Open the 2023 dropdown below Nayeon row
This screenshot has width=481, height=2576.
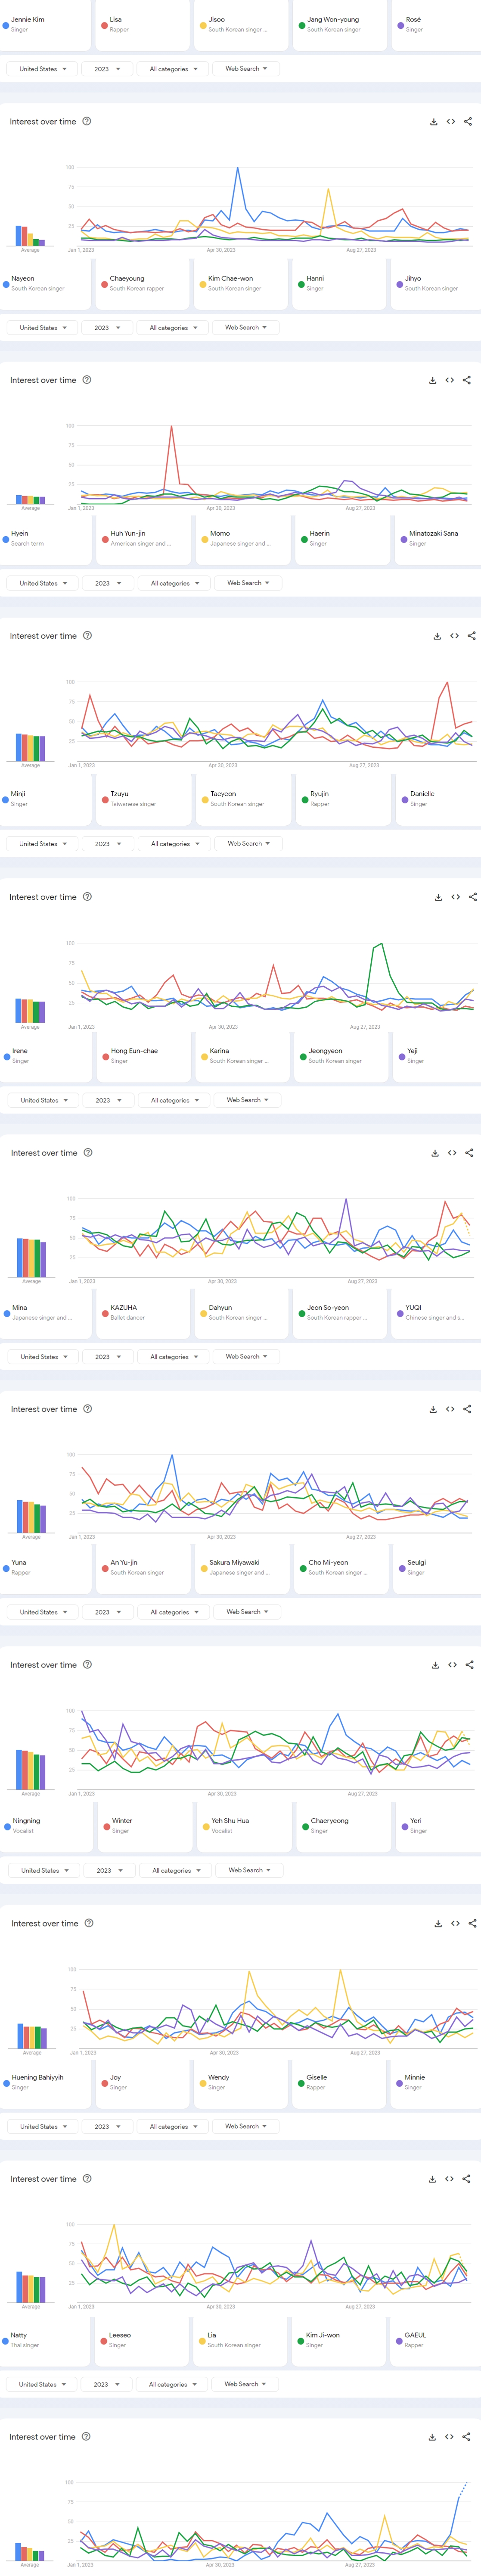(x=106, y=328)
